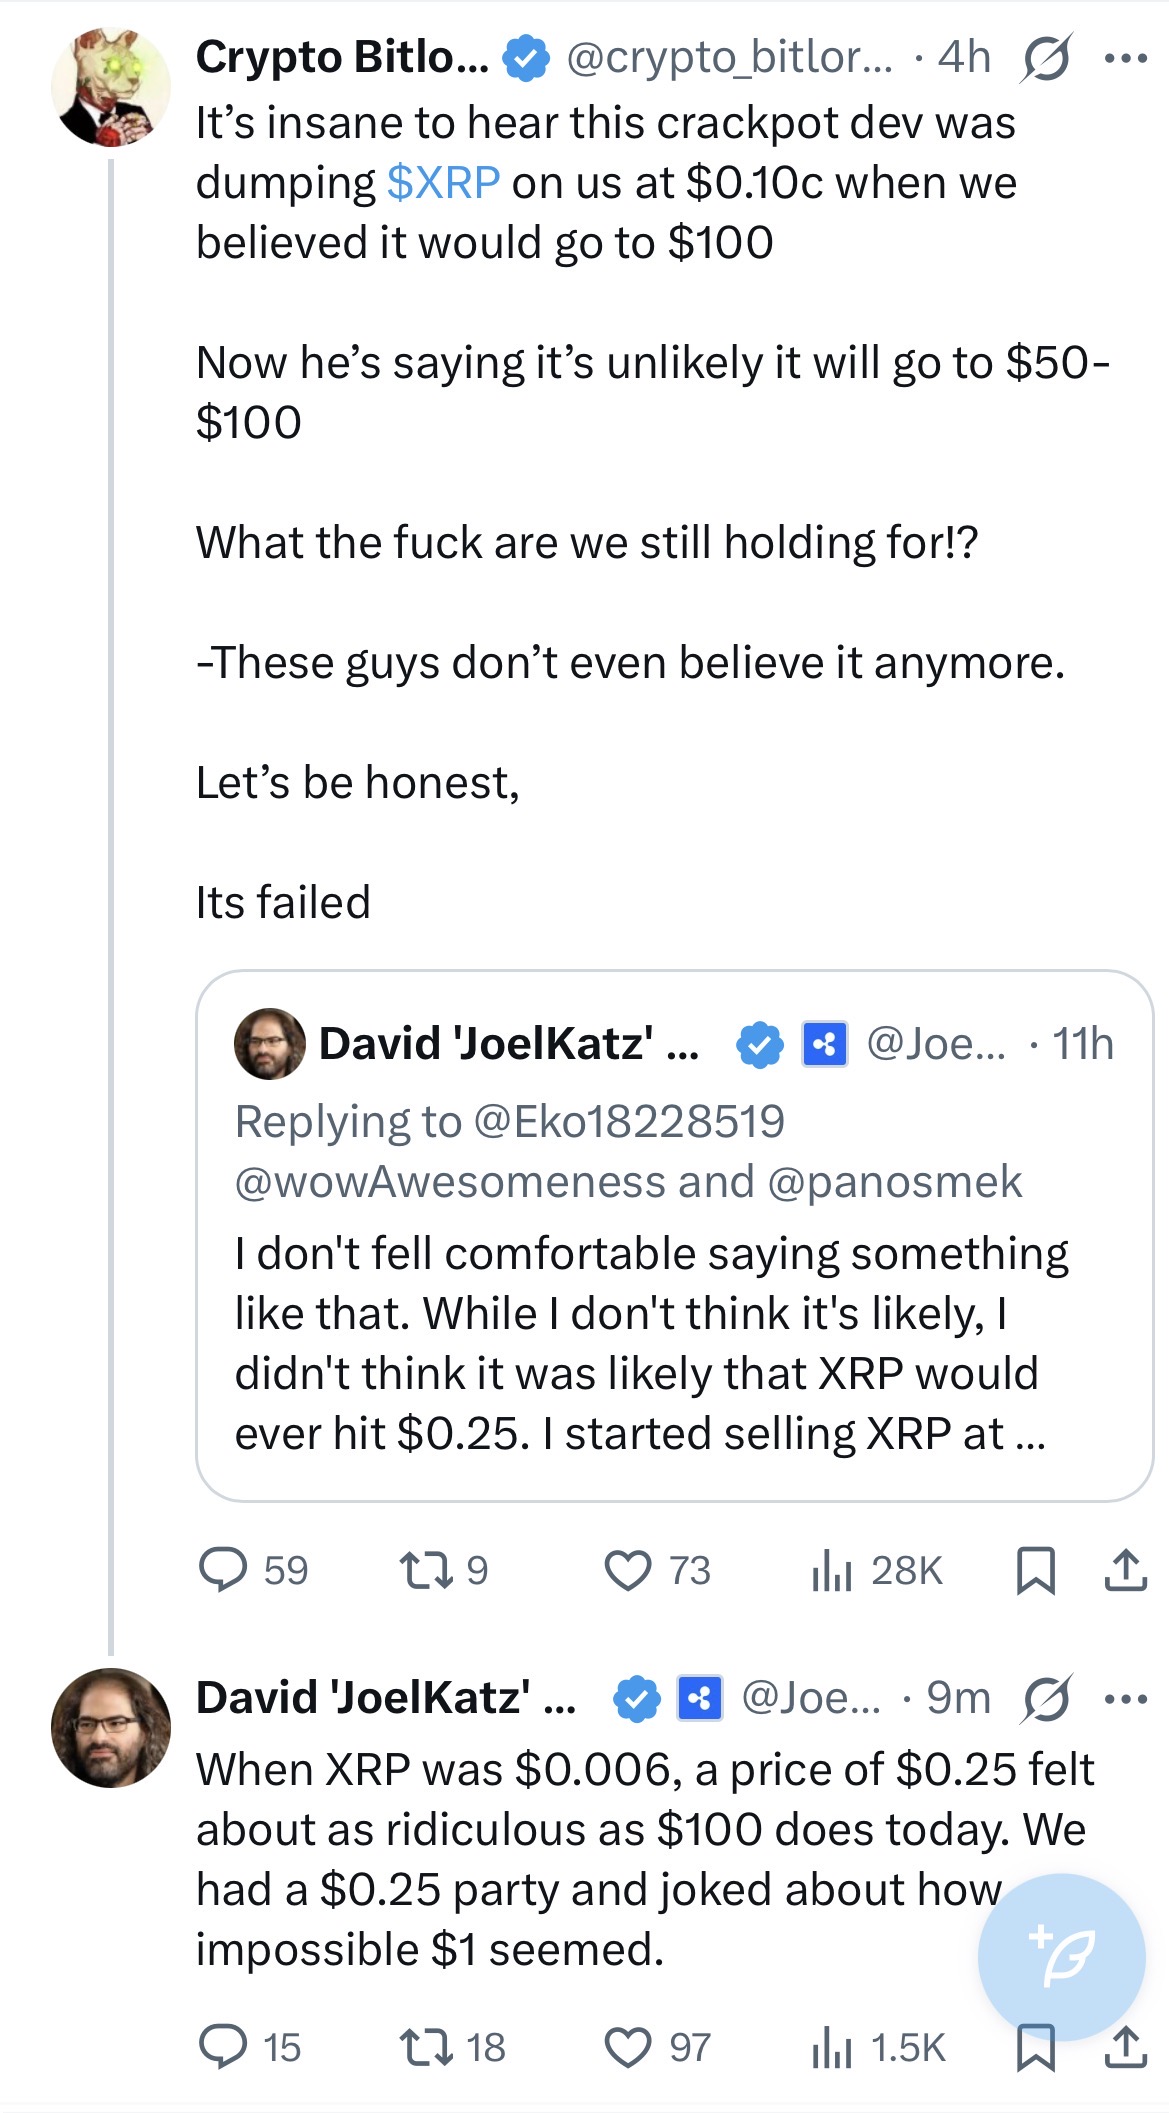1169x2113 pixels.
Task: Open the more options menu on Crypto Bitlord's post
Action: [1126, 58]
